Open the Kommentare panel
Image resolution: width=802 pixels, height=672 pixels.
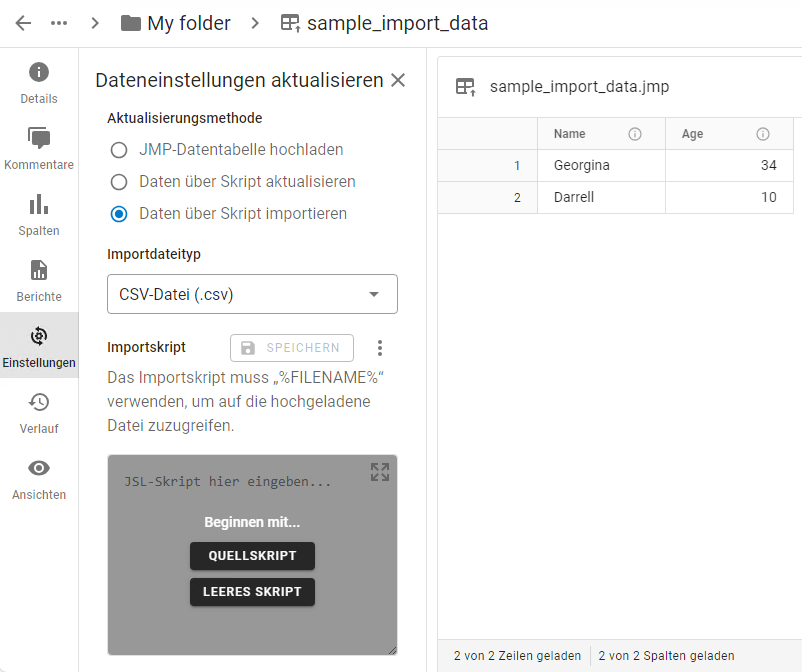39,148
